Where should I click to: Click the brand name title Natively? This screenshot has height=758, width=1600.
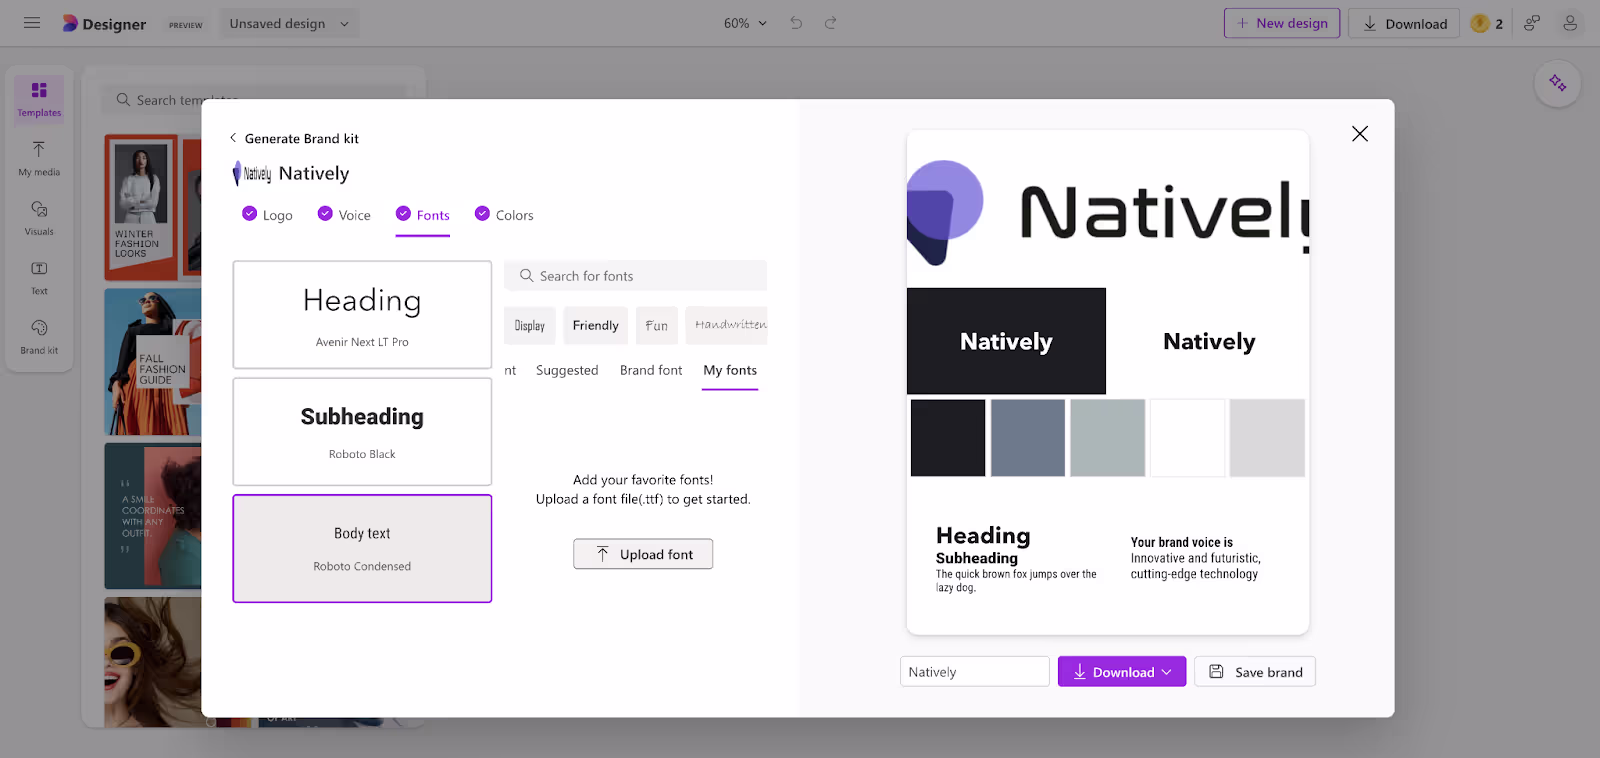coord(314,174)
